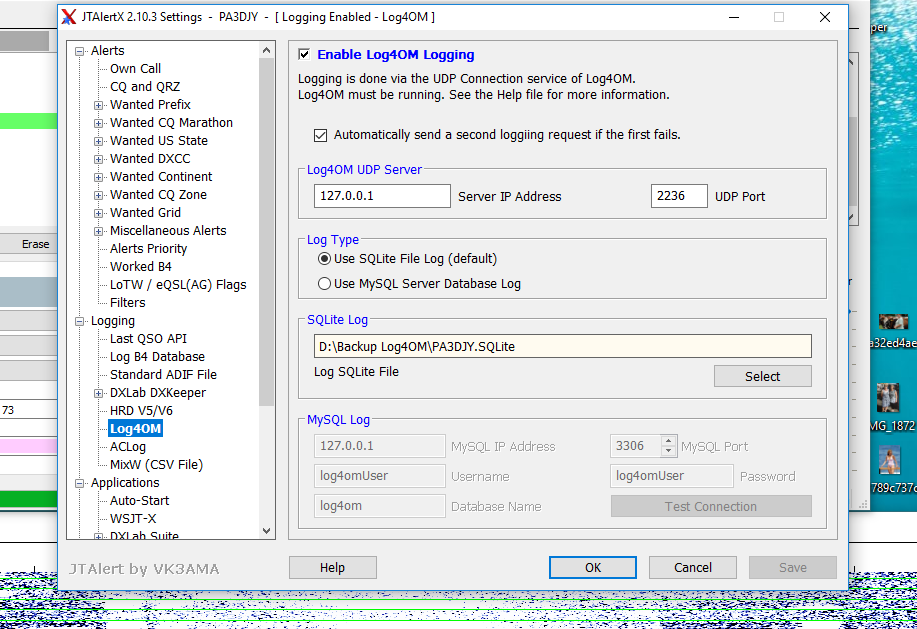Click the JTAlertX red X title icon

(69, 17)
